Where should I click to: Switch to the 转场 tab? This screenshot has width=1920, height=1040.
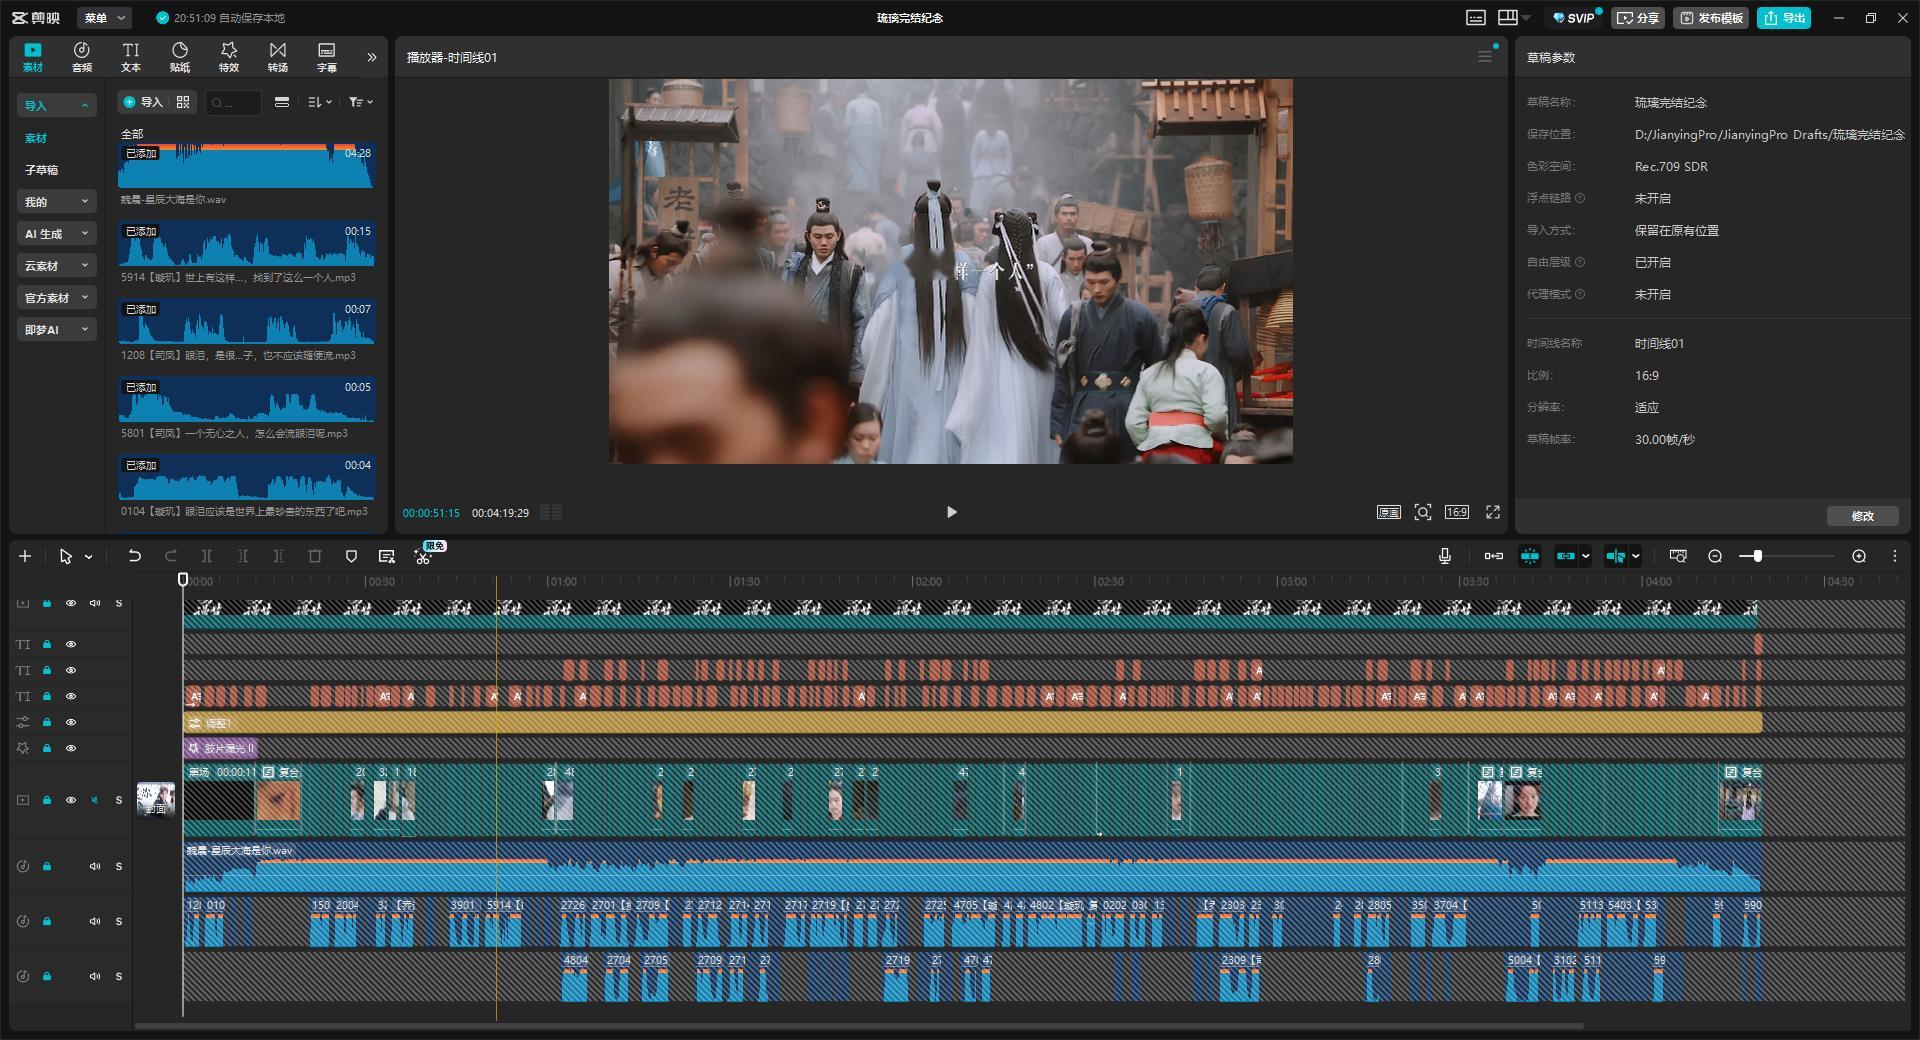click(278, 57)
